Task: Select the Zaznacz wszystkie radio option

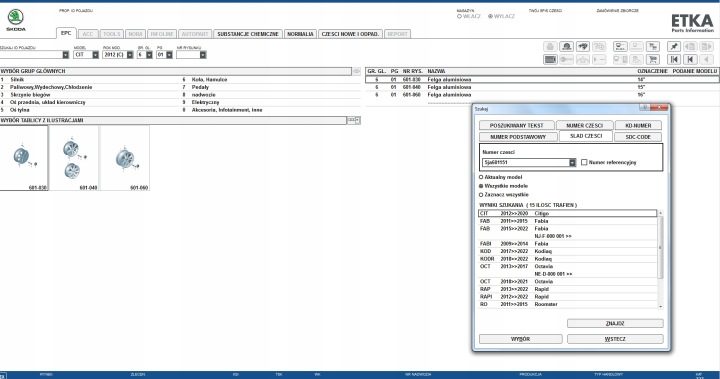Action: point(481,195)
